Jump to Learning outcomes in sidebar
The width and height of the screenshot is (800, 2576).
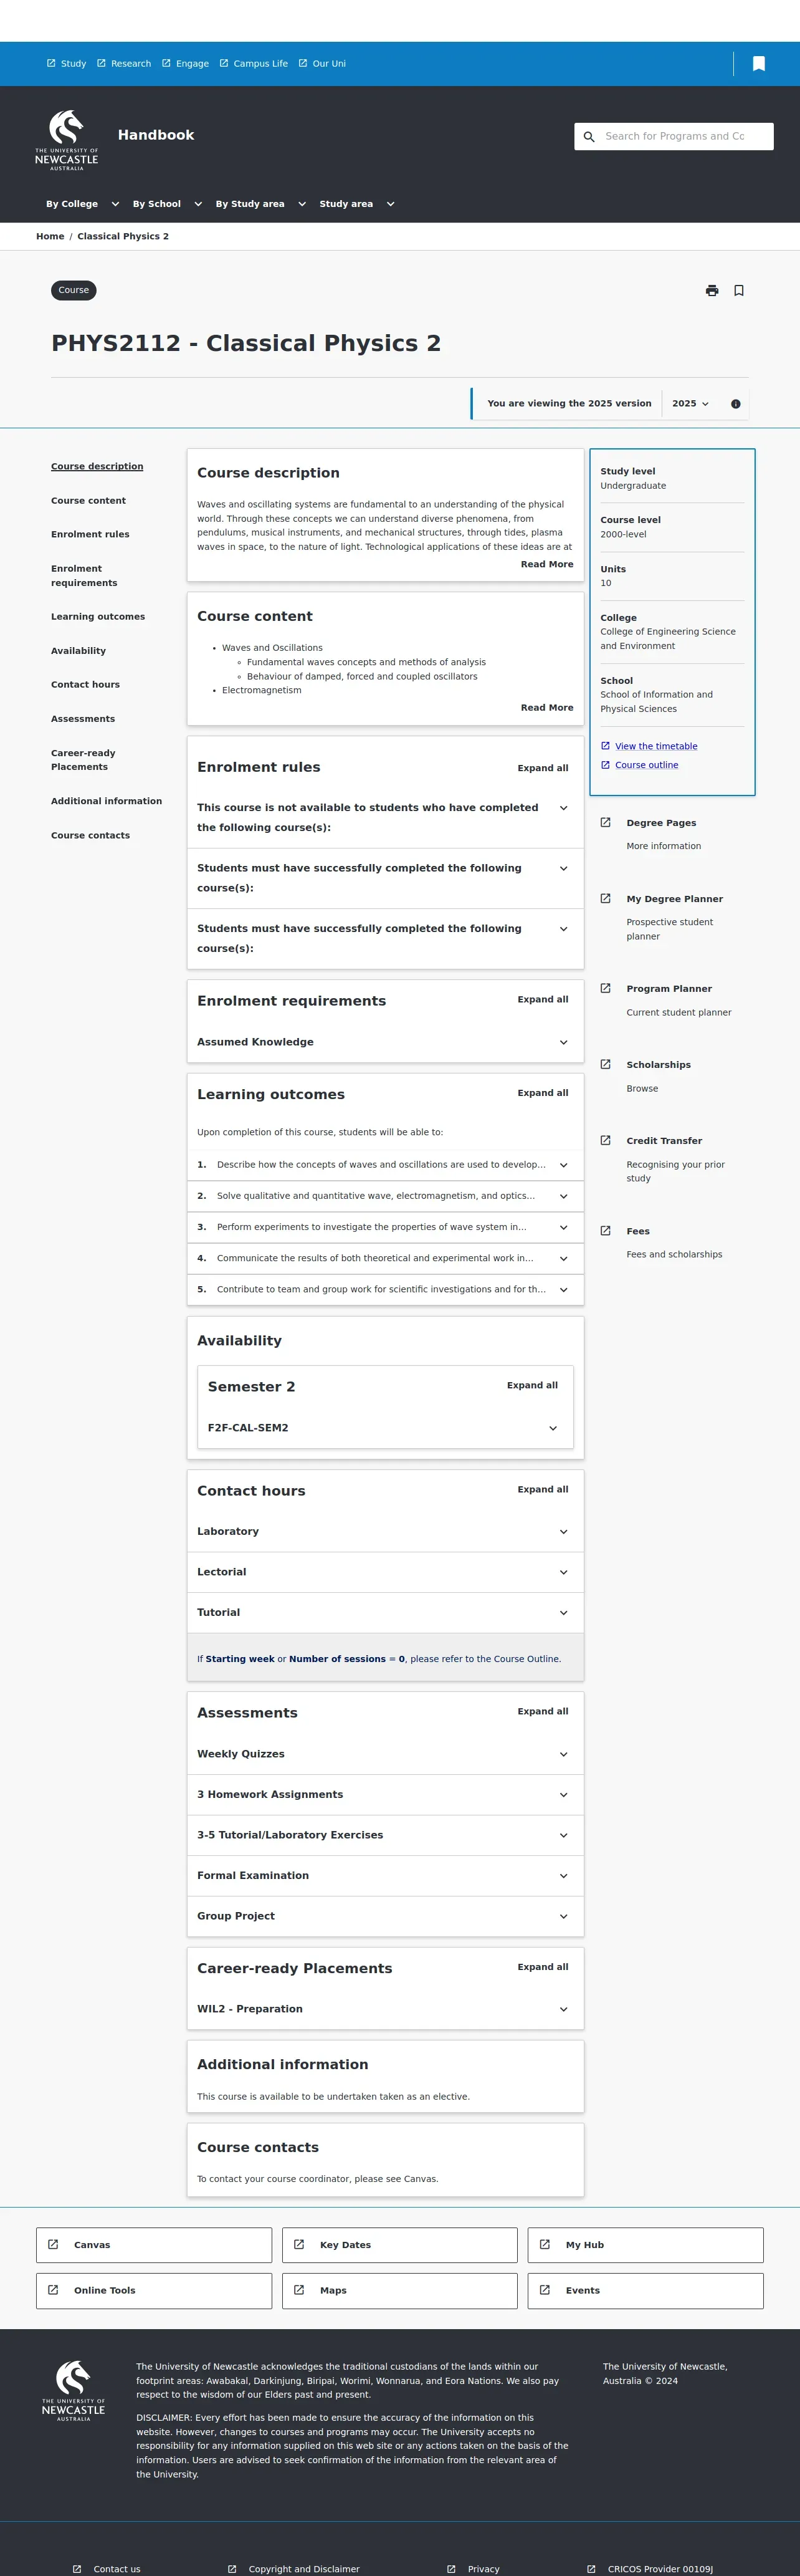[x=98, y=617]
